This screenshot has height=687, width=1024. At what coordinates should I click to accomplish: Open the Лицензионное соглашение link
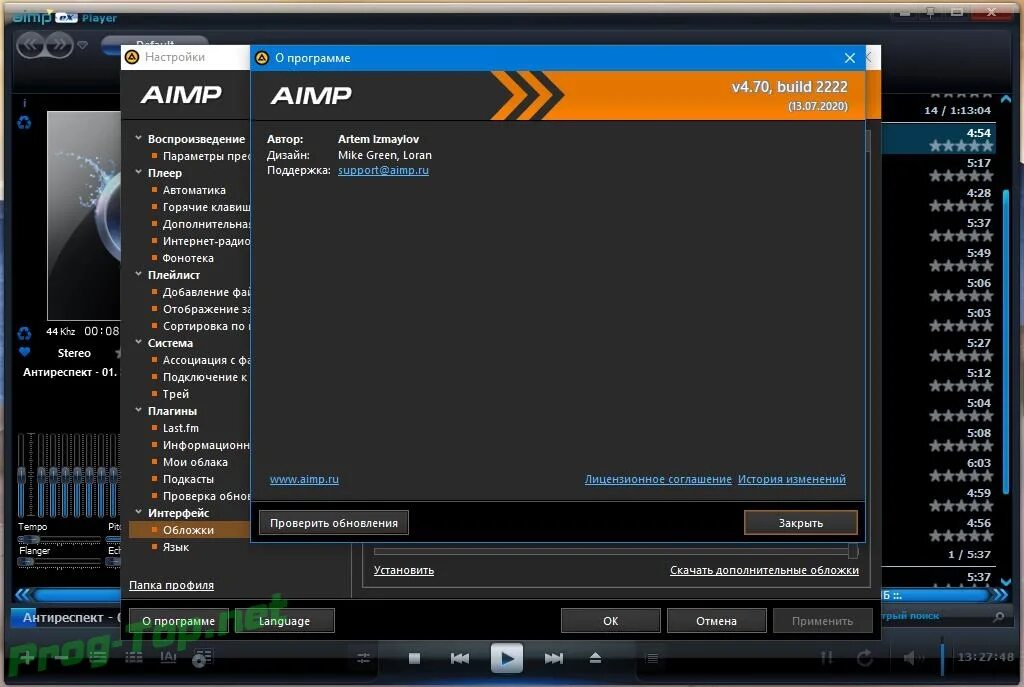658,479
